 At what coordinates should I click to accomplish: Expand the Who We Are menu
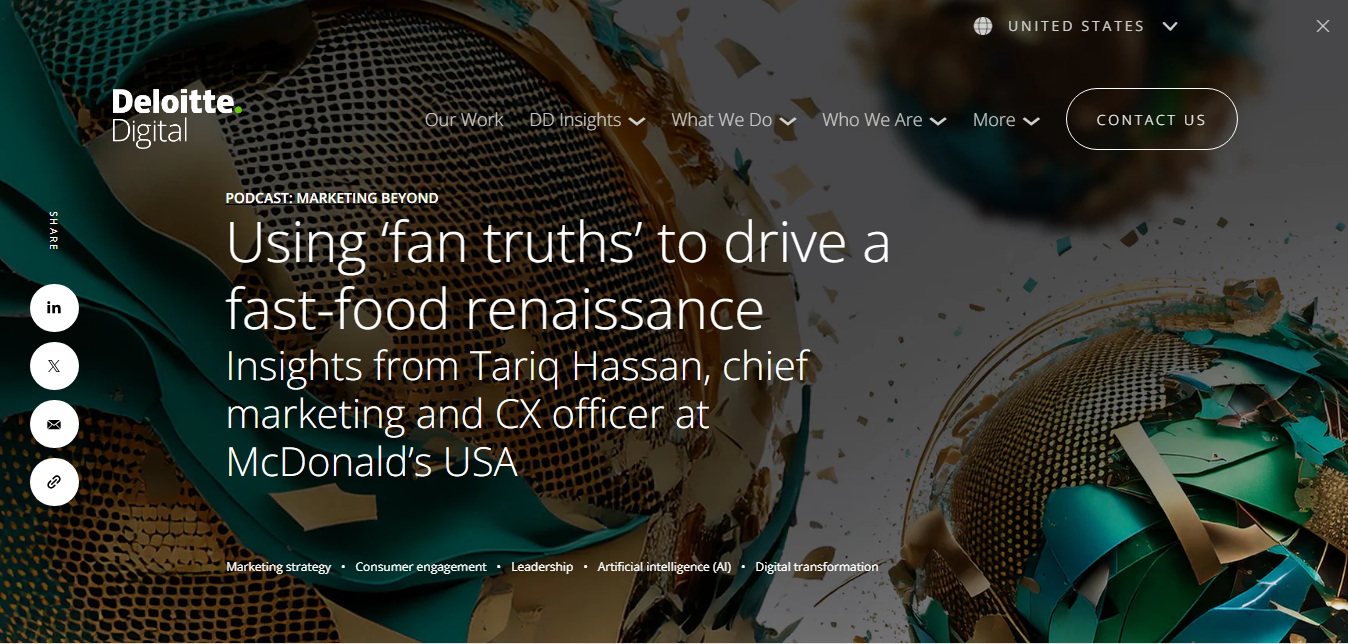tap(884, 120)
